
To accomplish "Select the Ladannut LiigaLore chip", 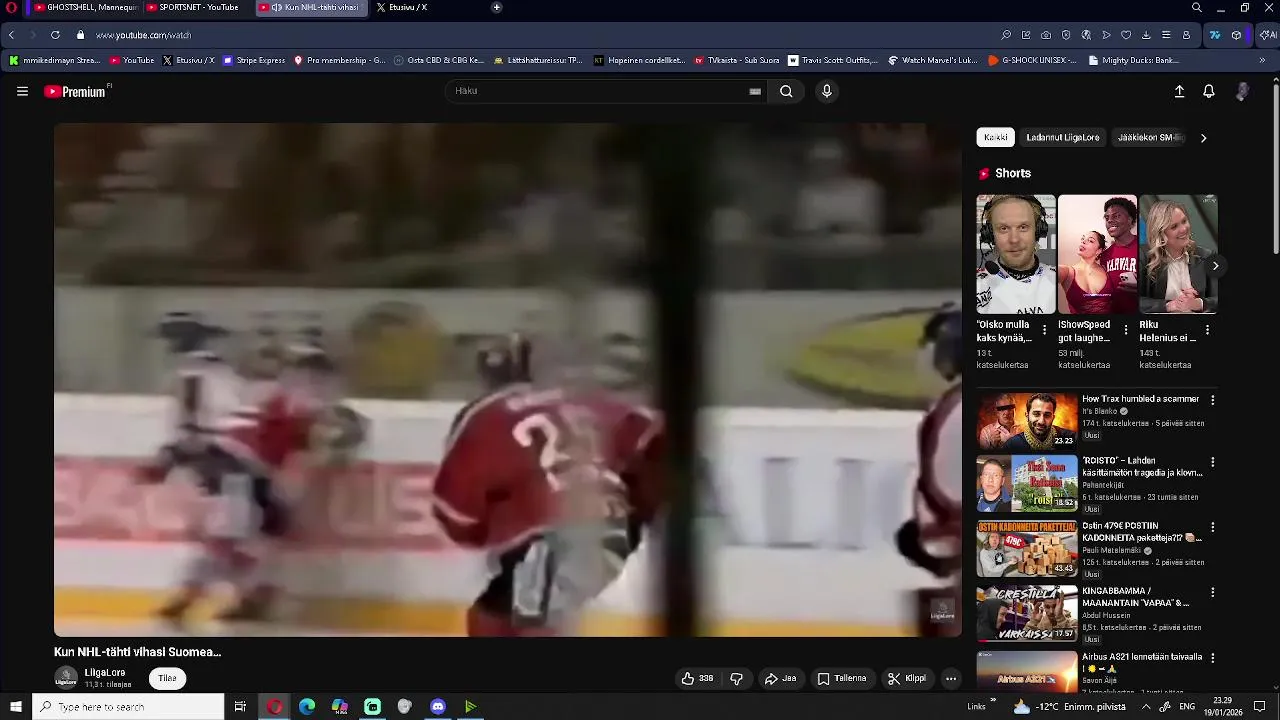I will point(1063,137).
